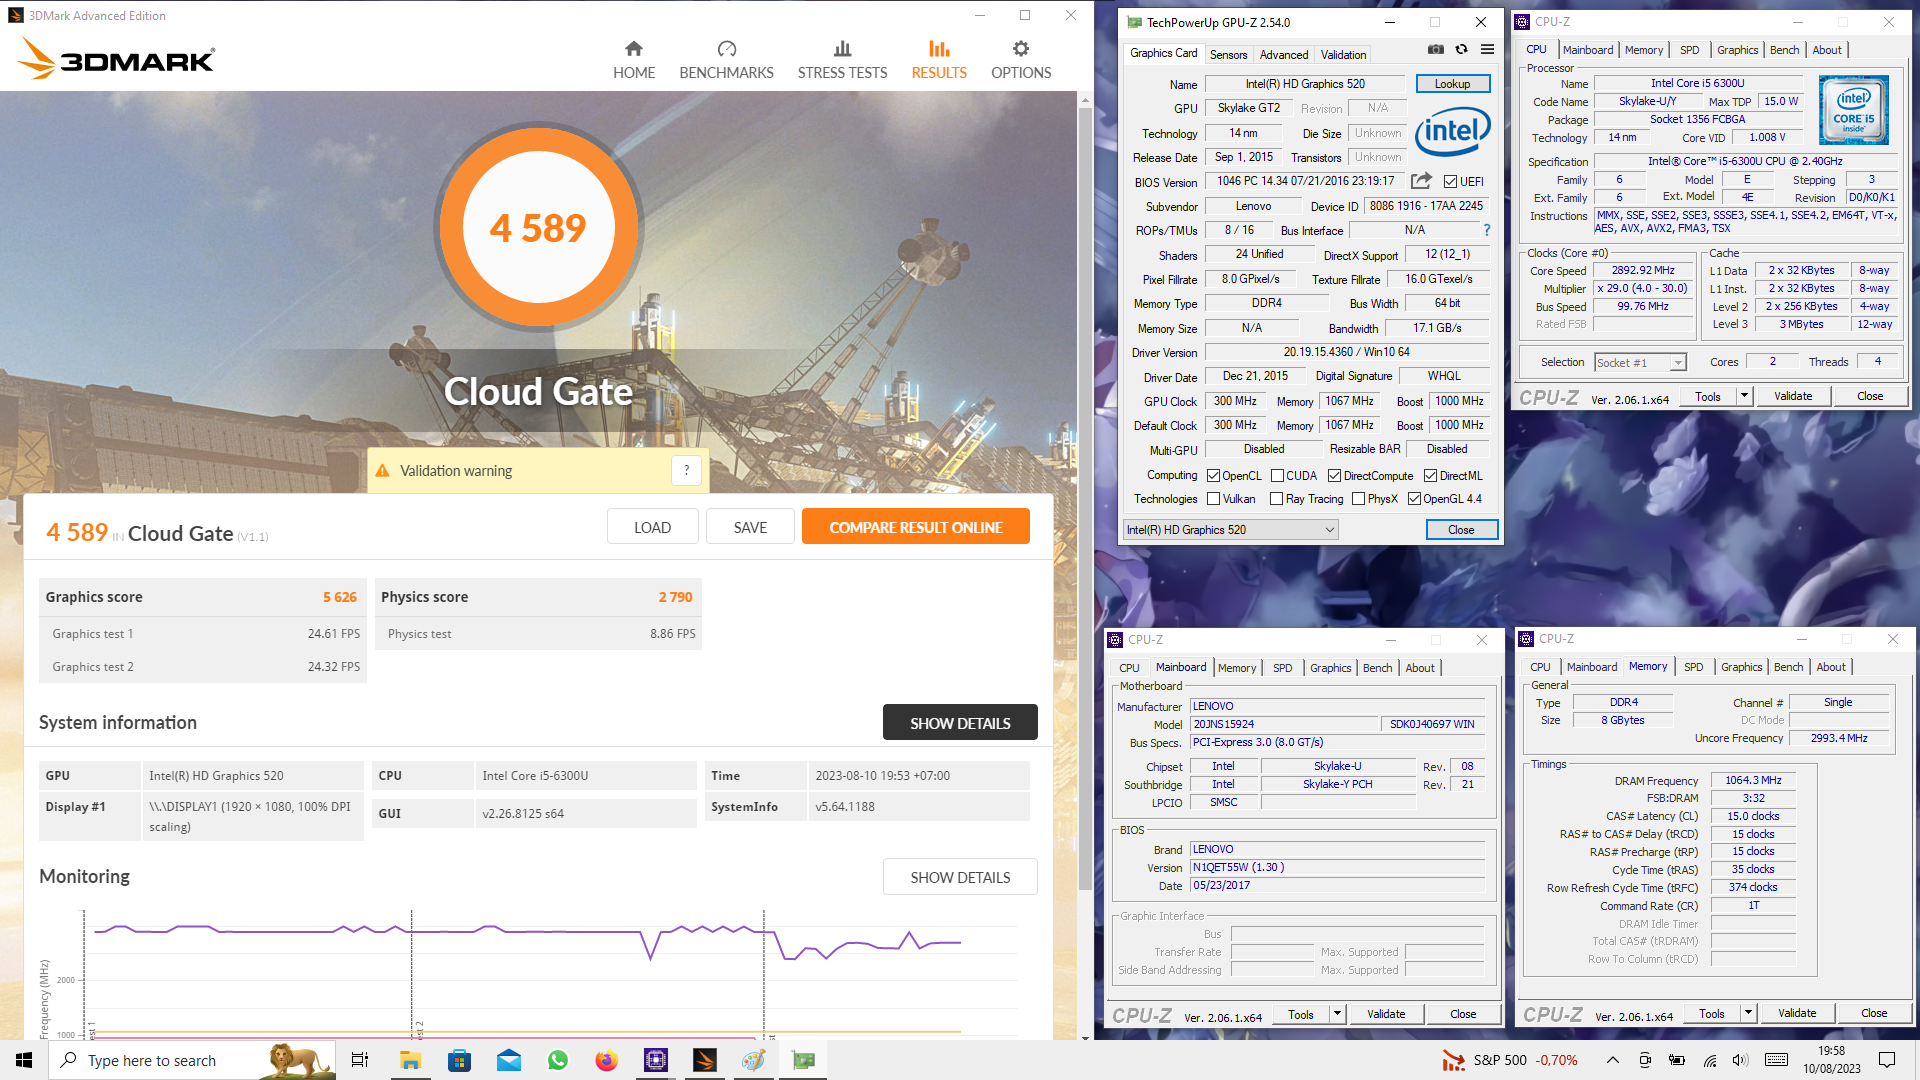
Task: Open Socket #1 selection dropdown in CPU-Z
Action: click(x=1640, y=362)
